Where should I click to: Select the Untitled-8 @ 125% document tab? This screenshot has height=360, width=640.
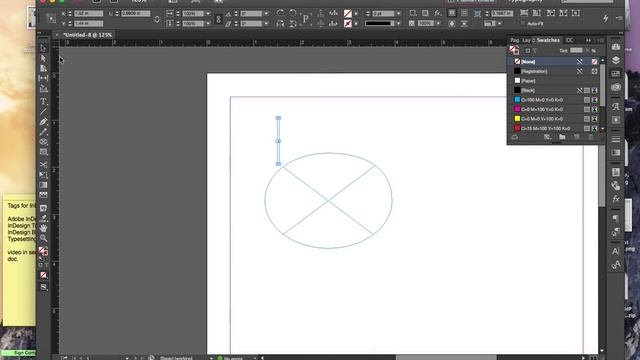87,35
